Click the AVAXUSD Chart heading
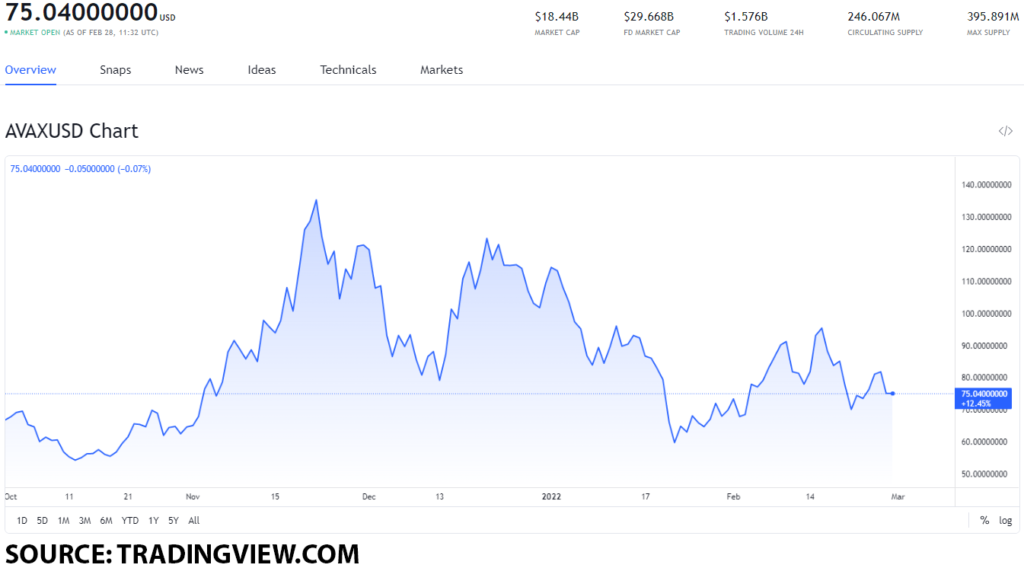 click(x=72, y=131)
